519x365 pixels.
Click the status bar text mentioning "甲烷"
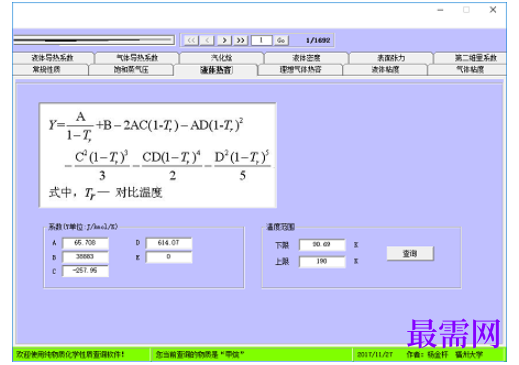point(200,355)
